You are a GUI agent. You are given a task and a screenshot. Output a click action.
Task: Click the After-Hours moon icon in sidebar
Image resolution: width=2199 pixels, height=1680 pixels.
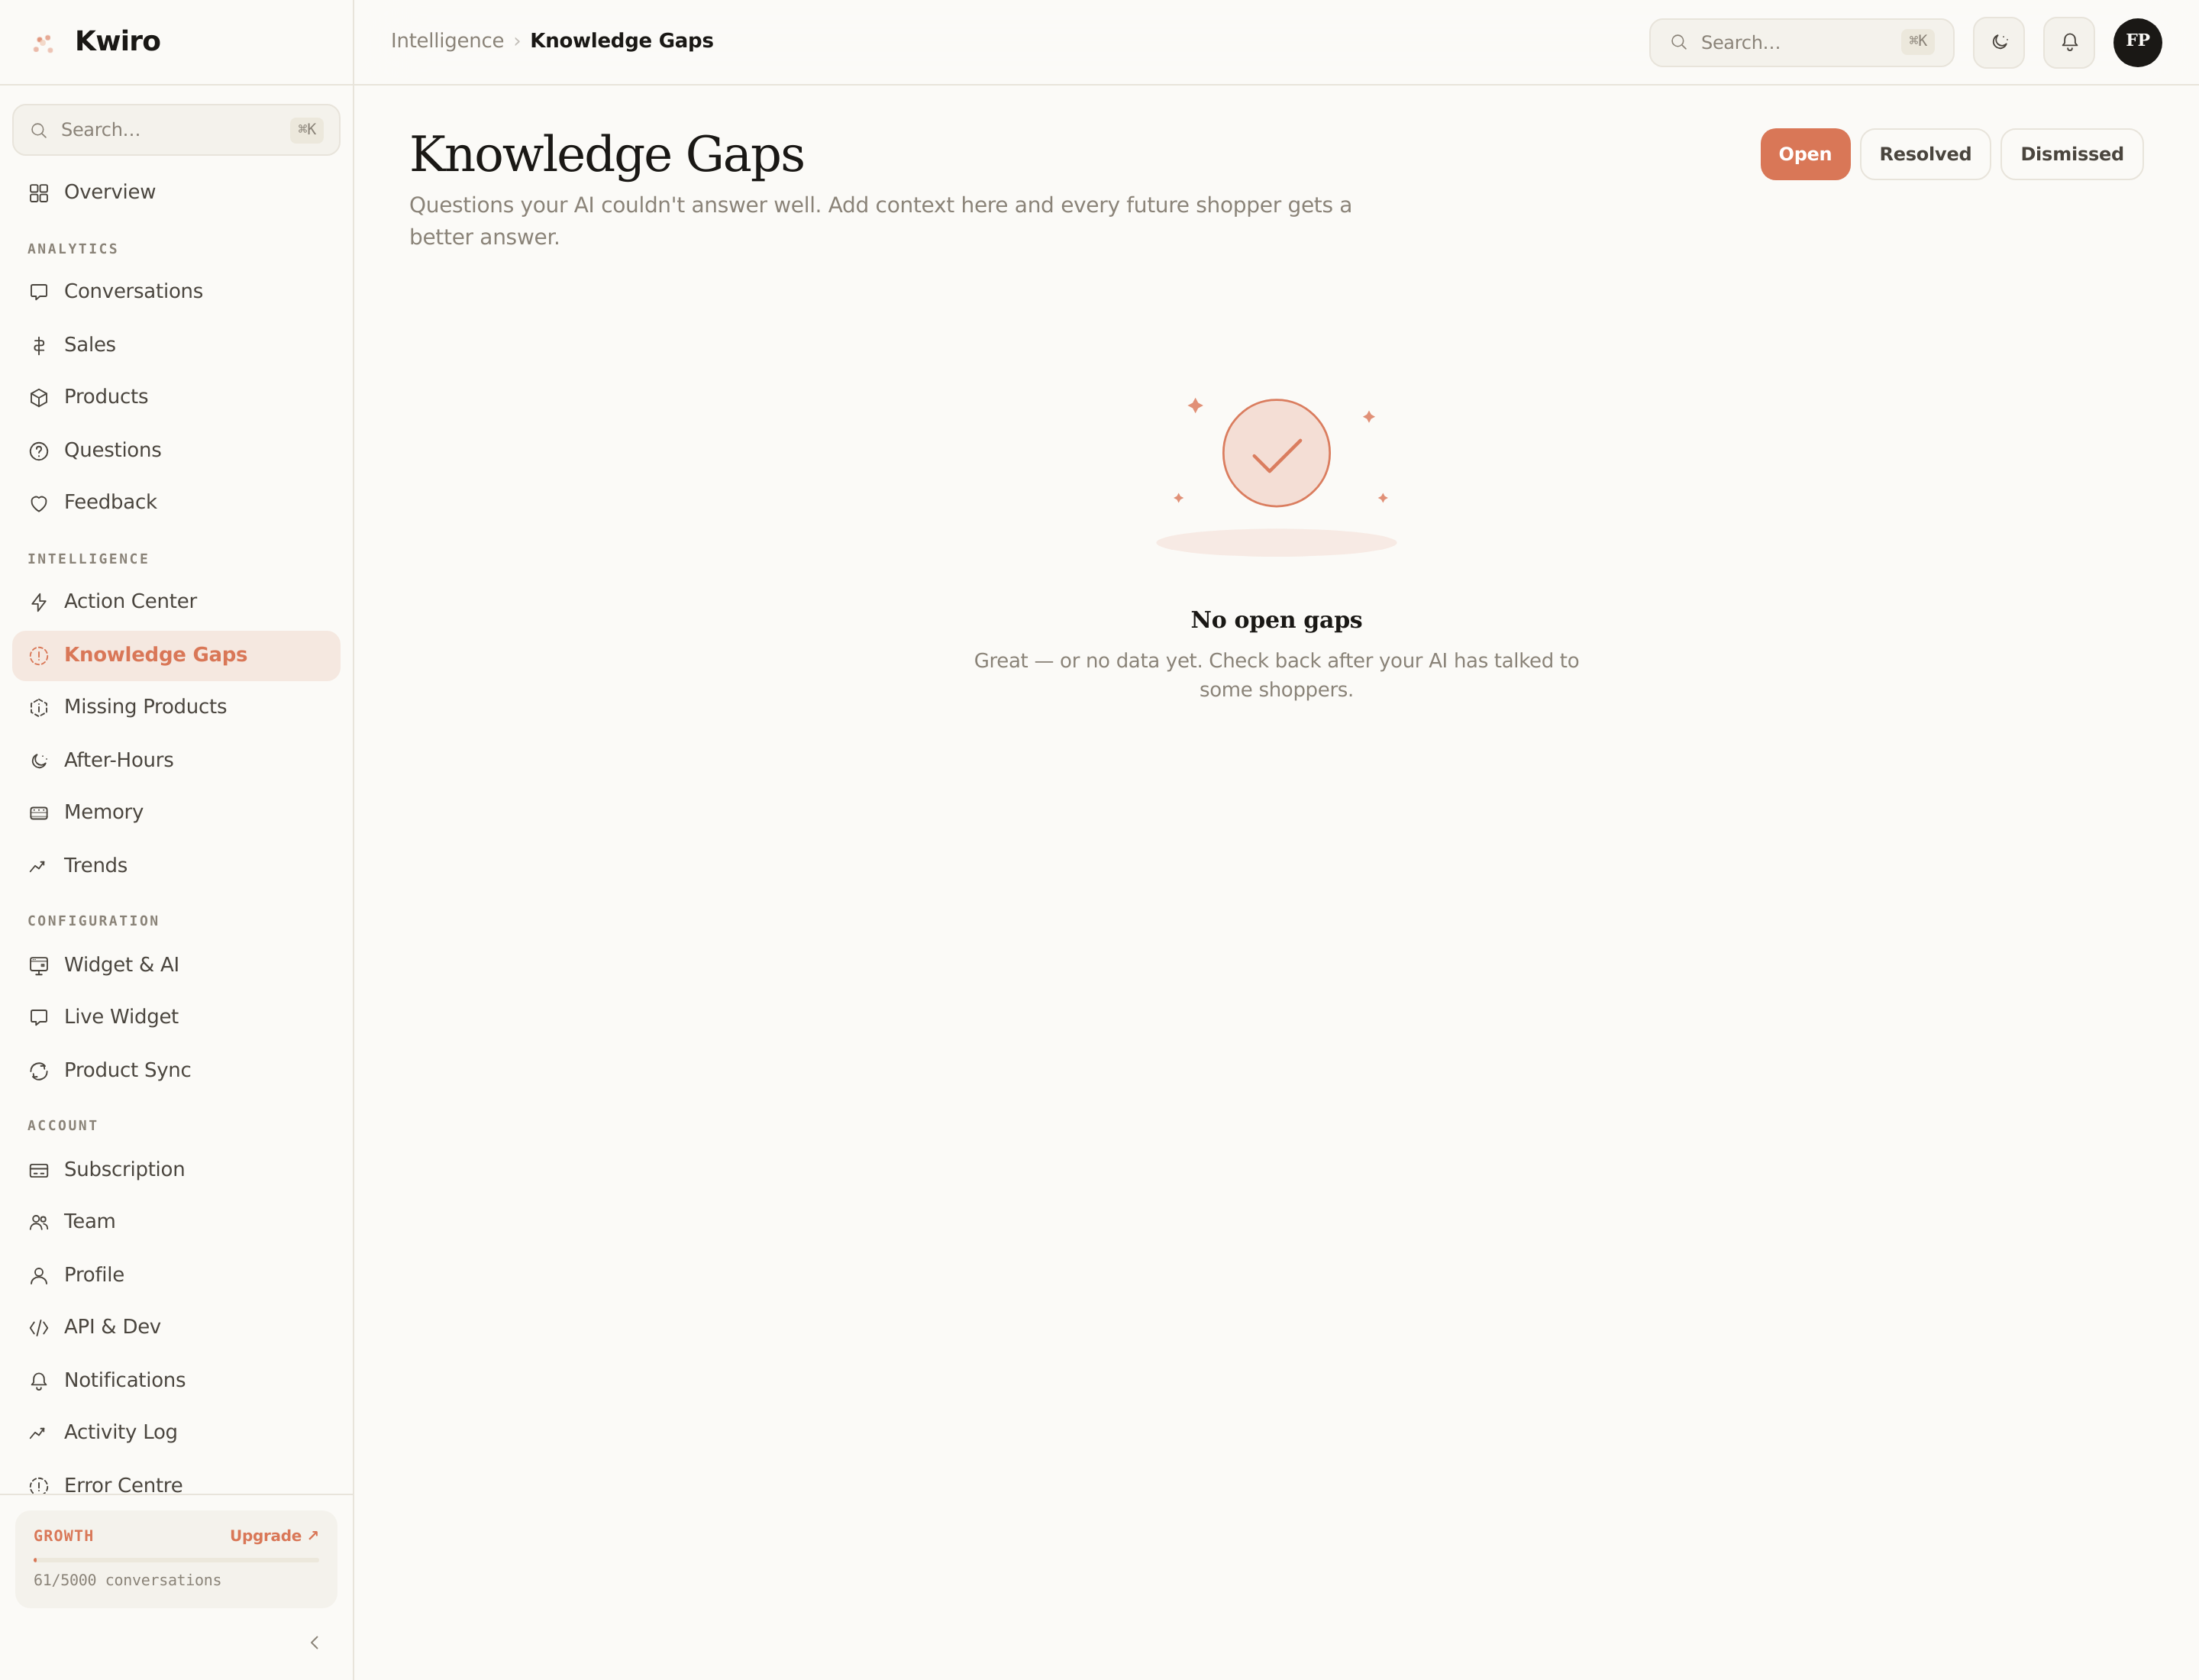[x=39, y=761]
